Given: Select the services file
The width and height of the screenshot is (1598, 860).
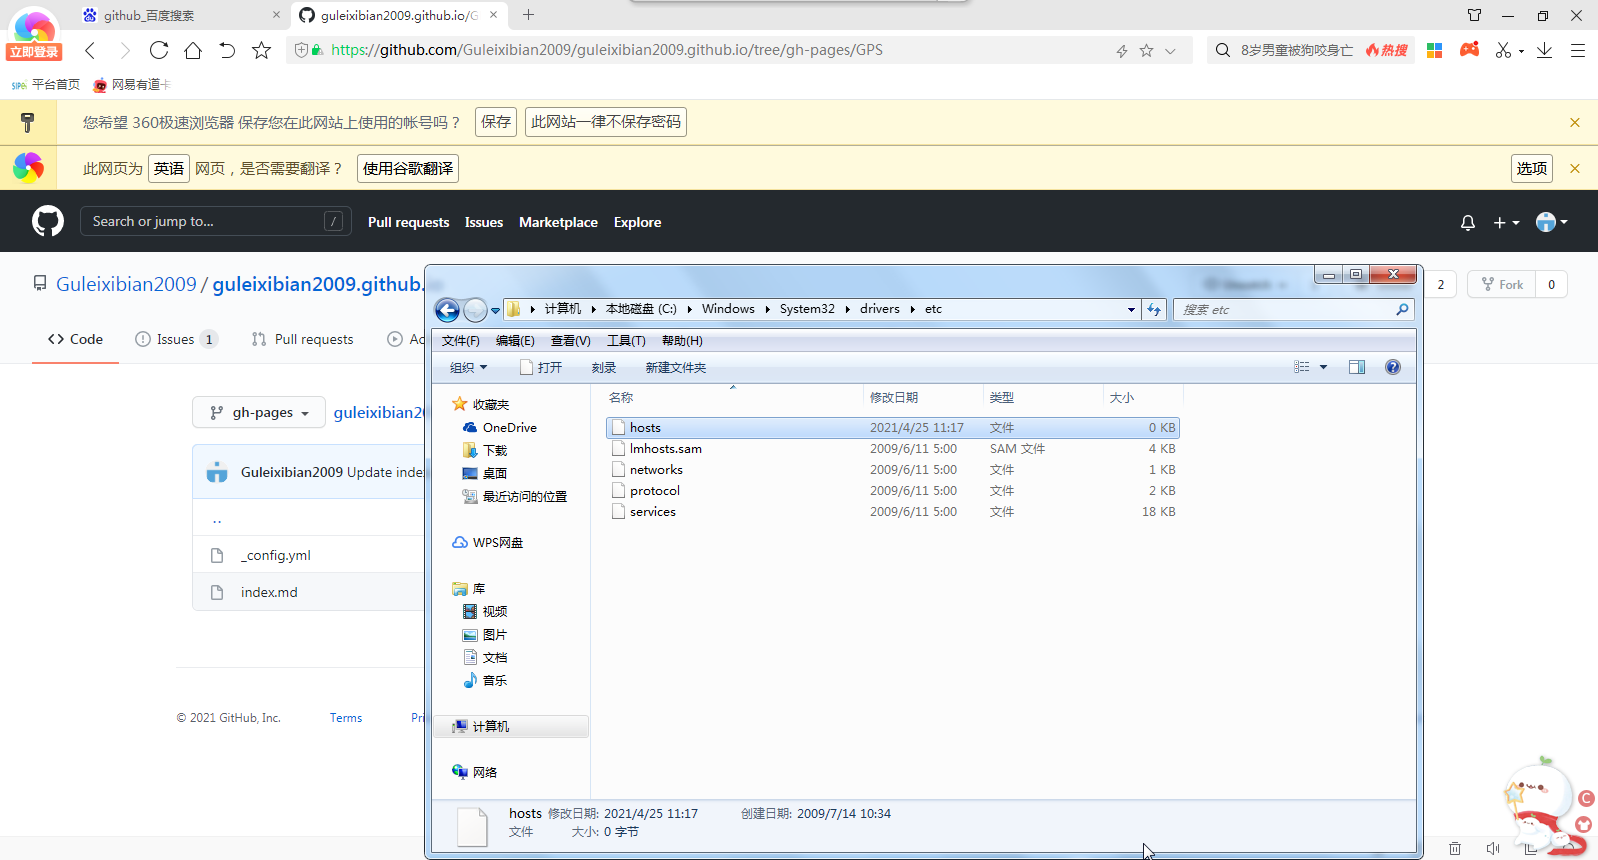Looking at the screenshot, I should 892,512.
